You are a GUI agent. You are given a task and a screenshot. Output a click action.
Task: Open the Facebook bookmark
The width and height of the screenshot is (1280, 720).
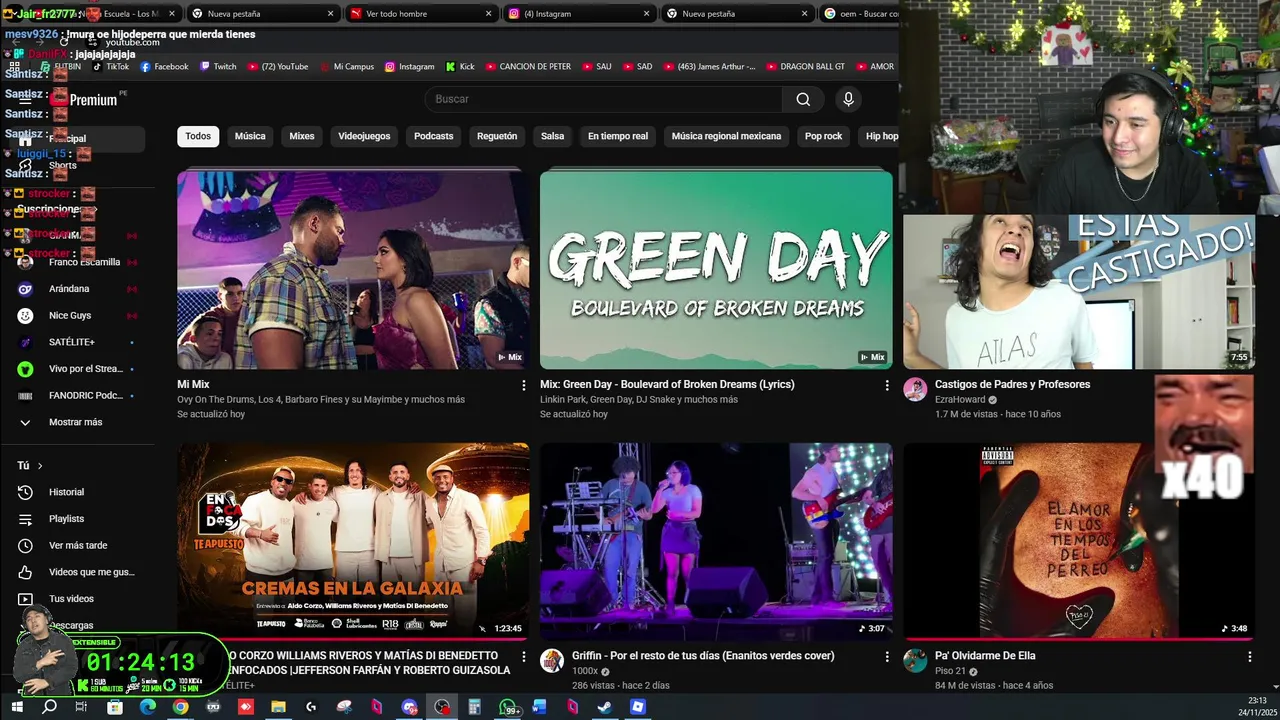pyautogui.click(x=164, y=67)
